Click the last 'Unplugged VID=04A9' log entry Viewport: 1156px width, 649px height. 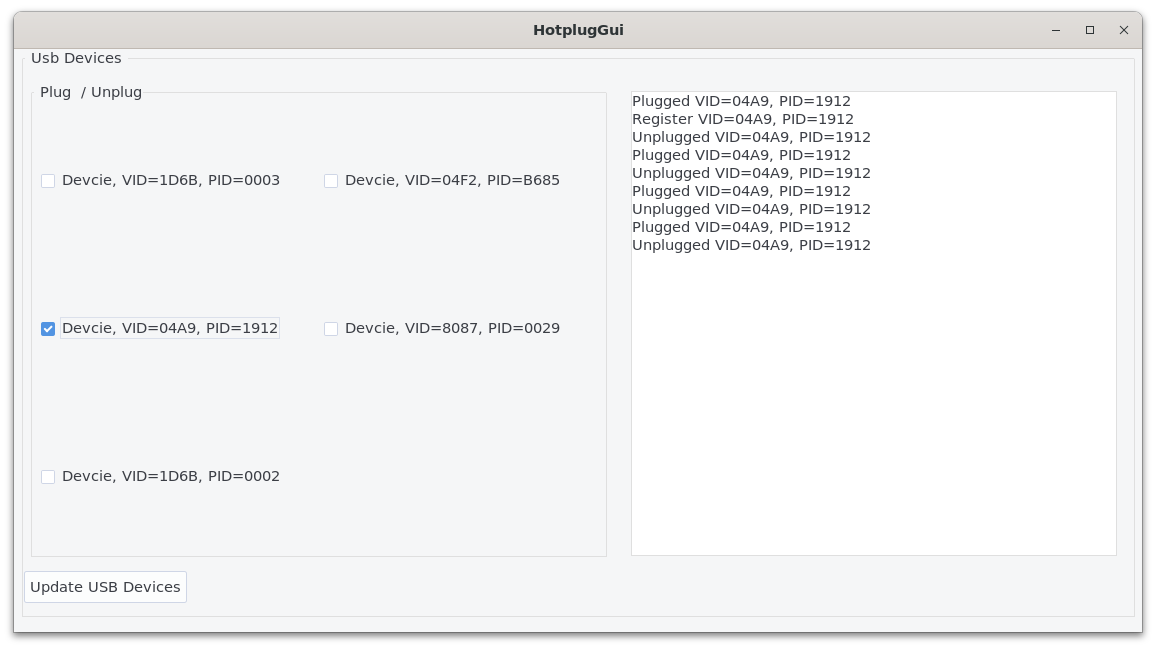751,245
